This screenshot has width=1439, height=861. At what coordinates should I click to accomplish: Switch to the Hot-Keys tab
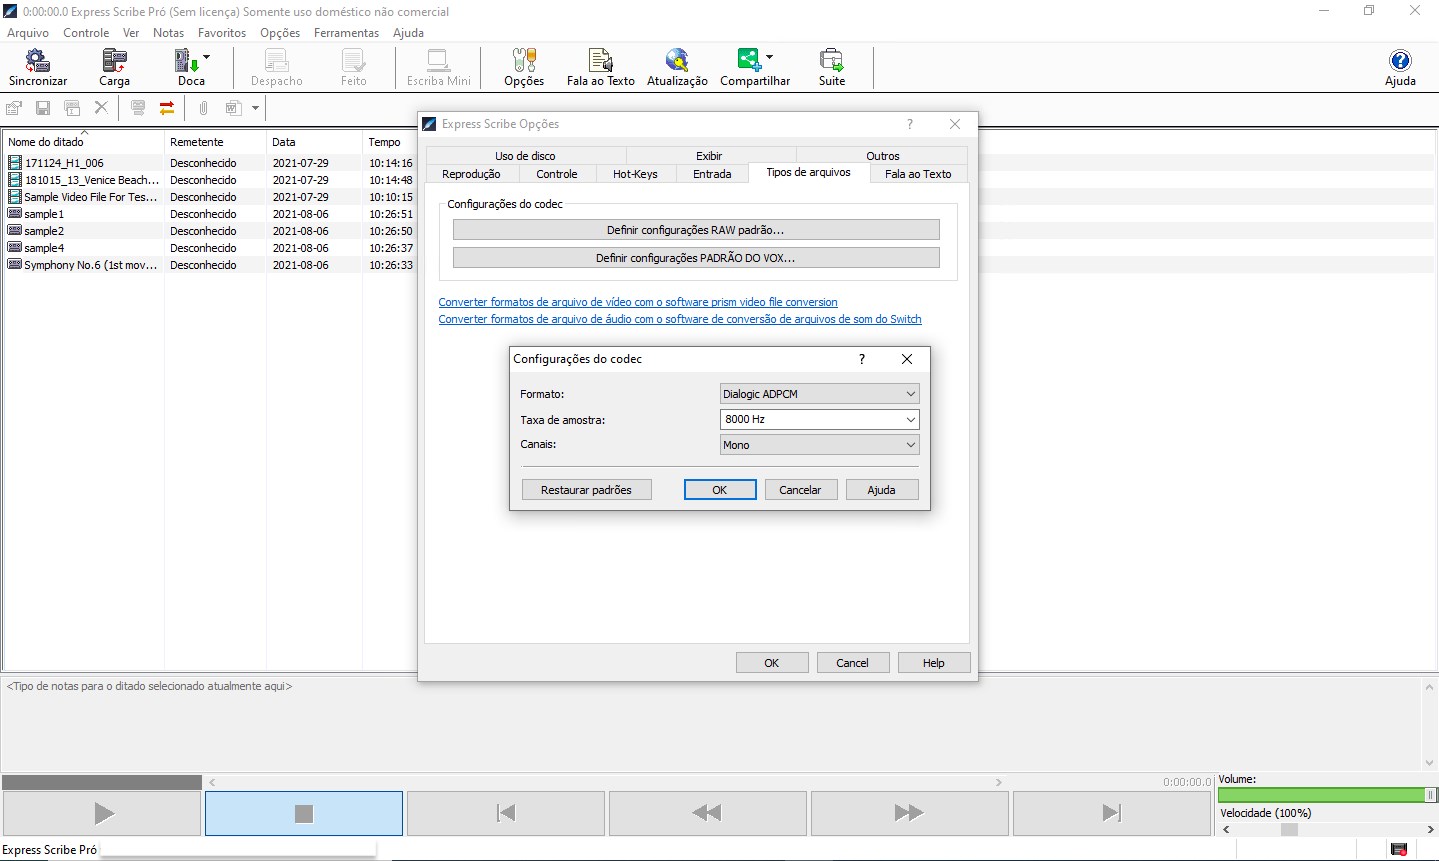coord(635,174)
